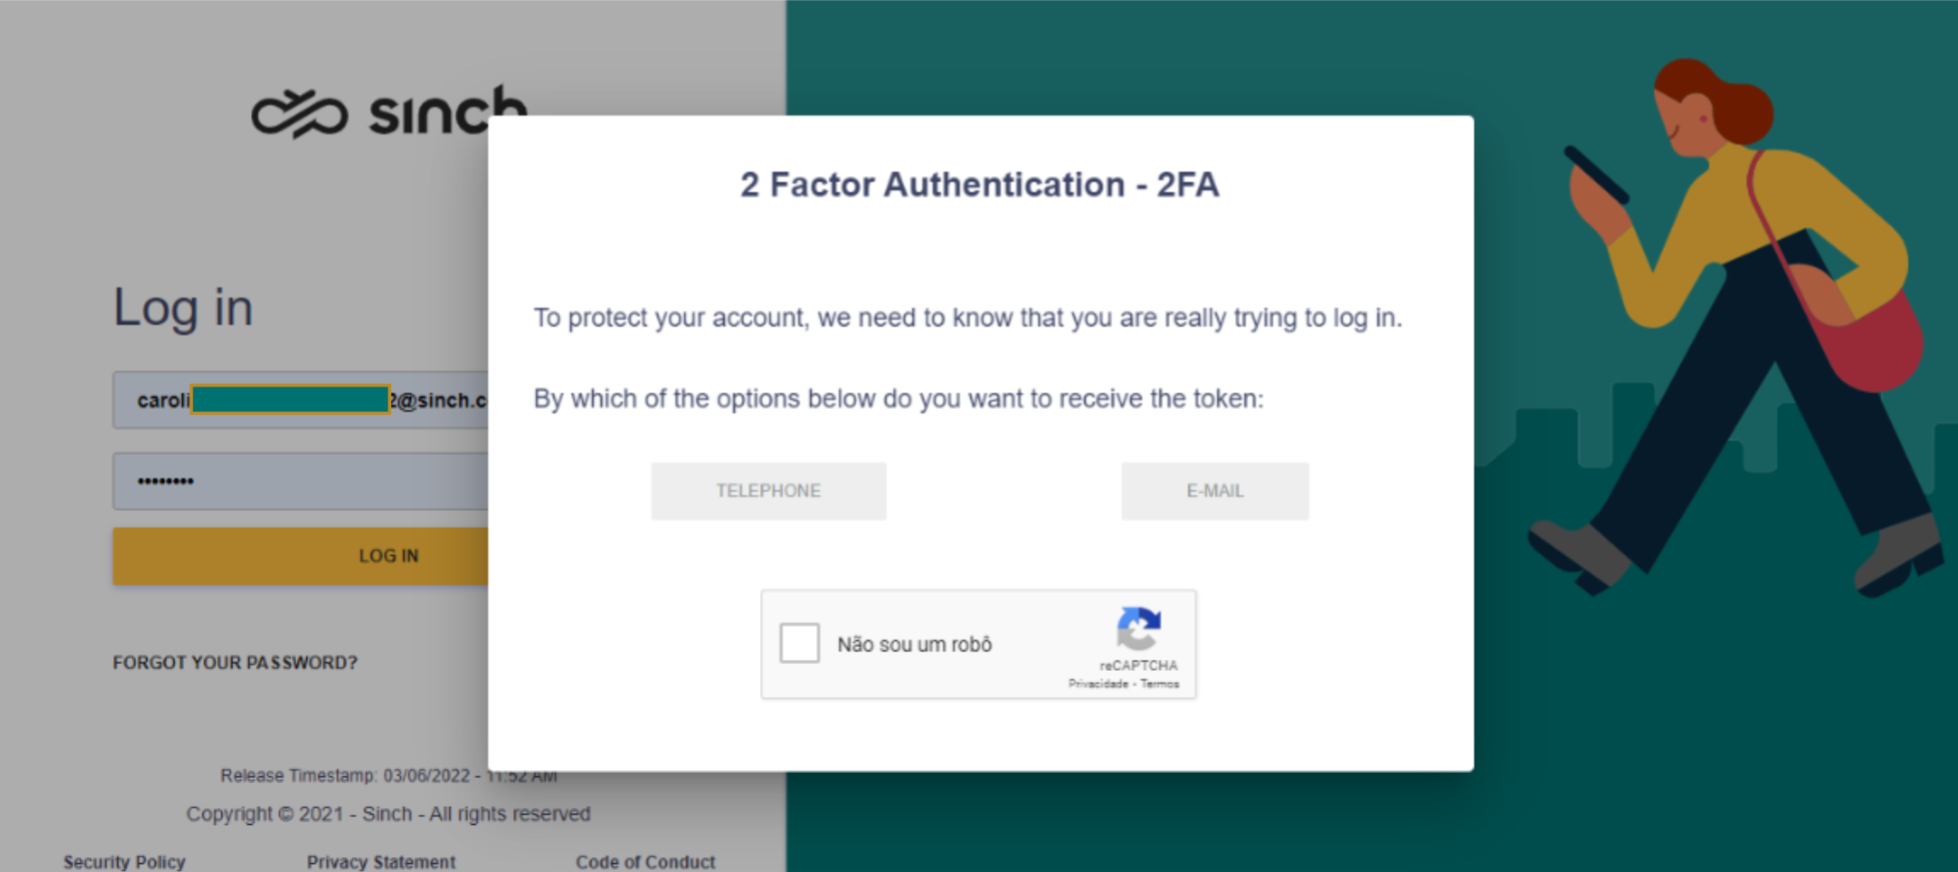
Task: Open the Privacy Statement link
Action: pyautogui.click(x=381, y=861)
